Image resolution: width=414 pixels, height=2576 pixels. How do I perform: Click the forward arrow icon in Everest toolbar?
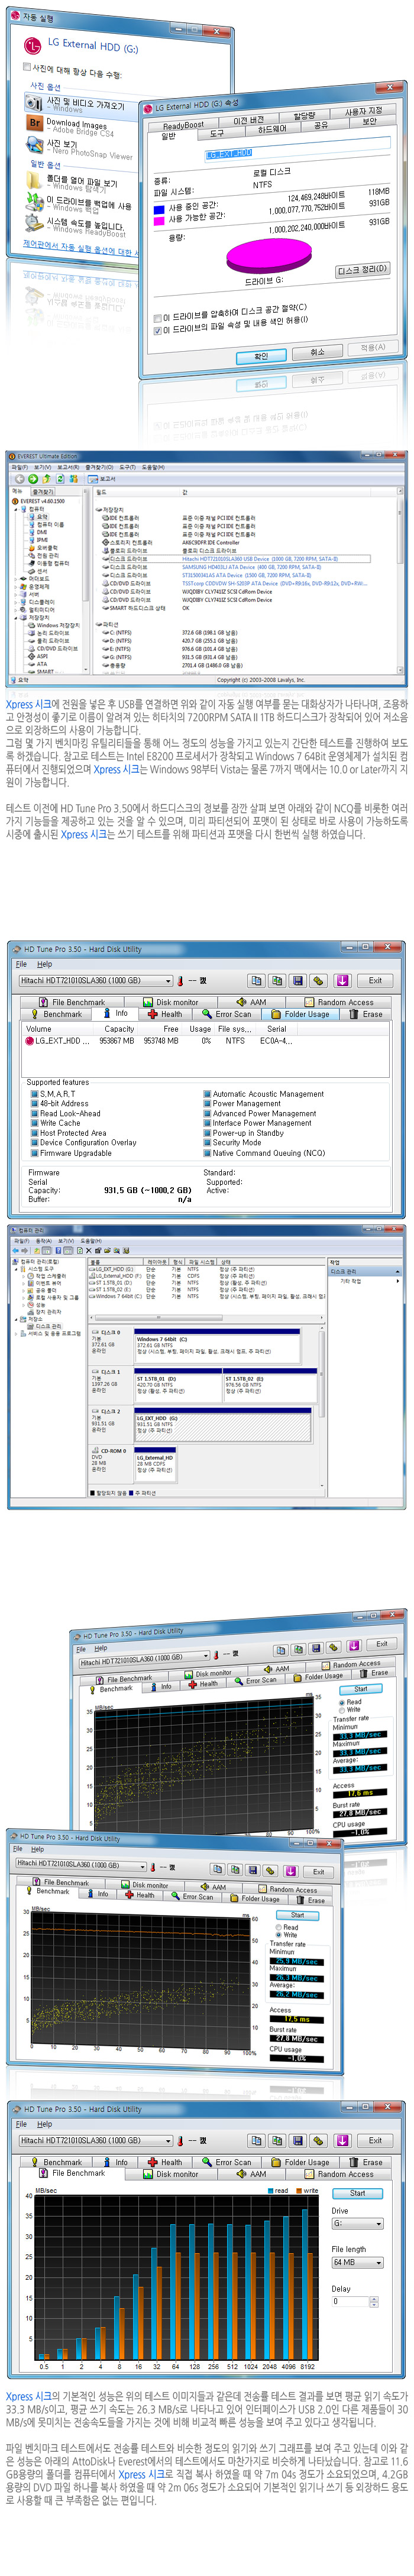32,479
